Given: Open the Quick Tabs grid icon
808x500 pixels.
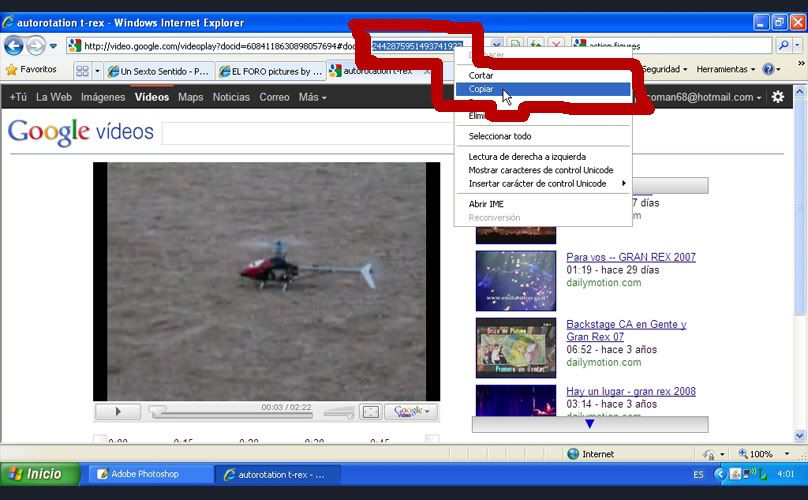Looking at the screenshot, I should [82, 71].
